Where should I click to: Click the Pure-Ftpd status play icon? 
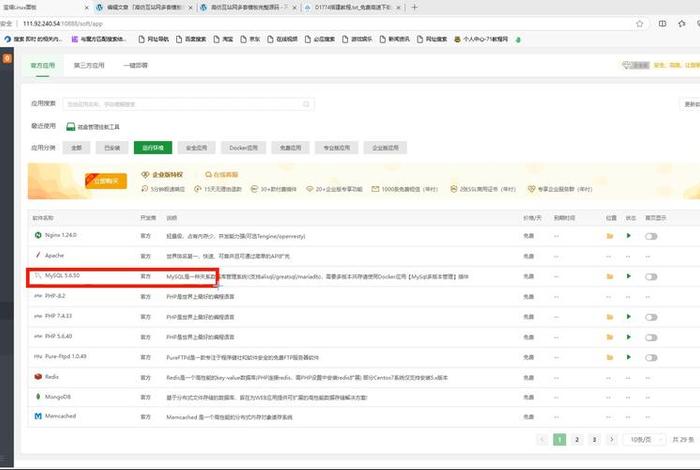[x=629, y=357]
